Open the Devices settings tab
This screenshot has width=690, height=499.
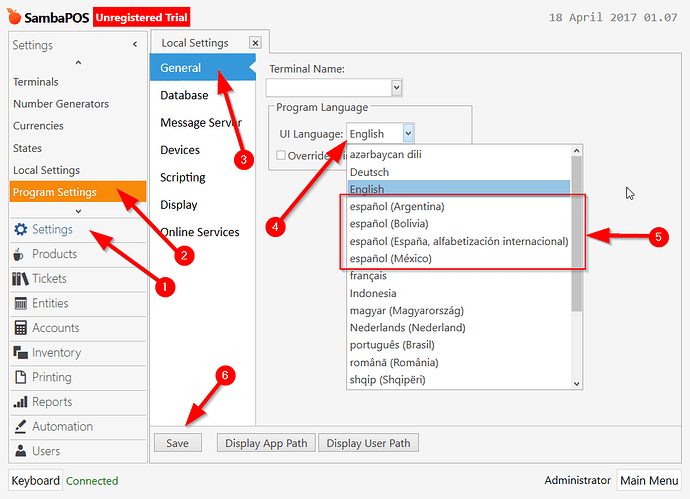tap(202, 150)
